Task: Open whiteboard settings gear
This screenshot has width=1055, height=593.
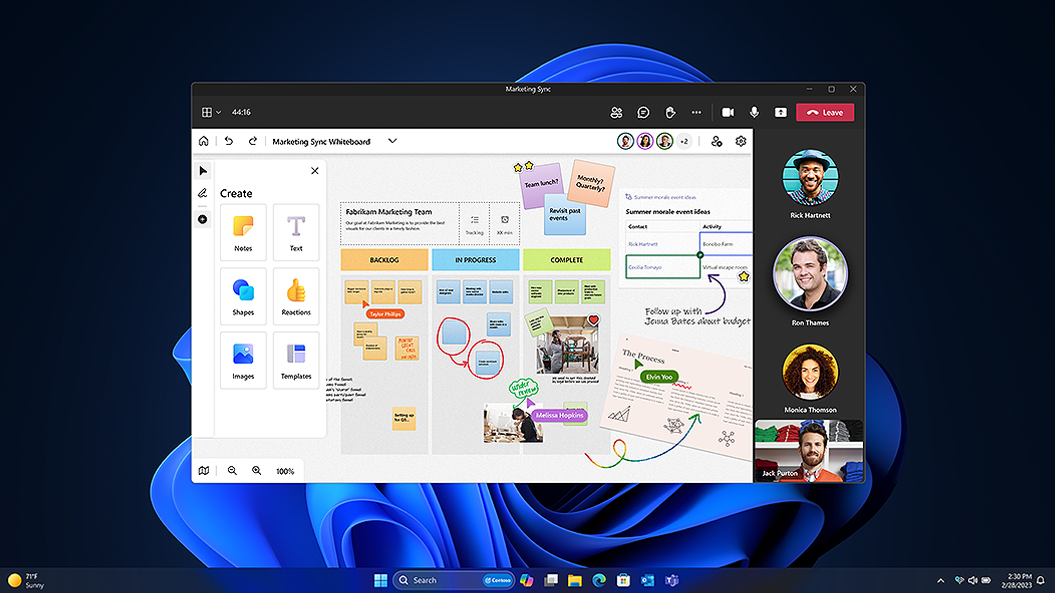Action: [x=741, y=142]
